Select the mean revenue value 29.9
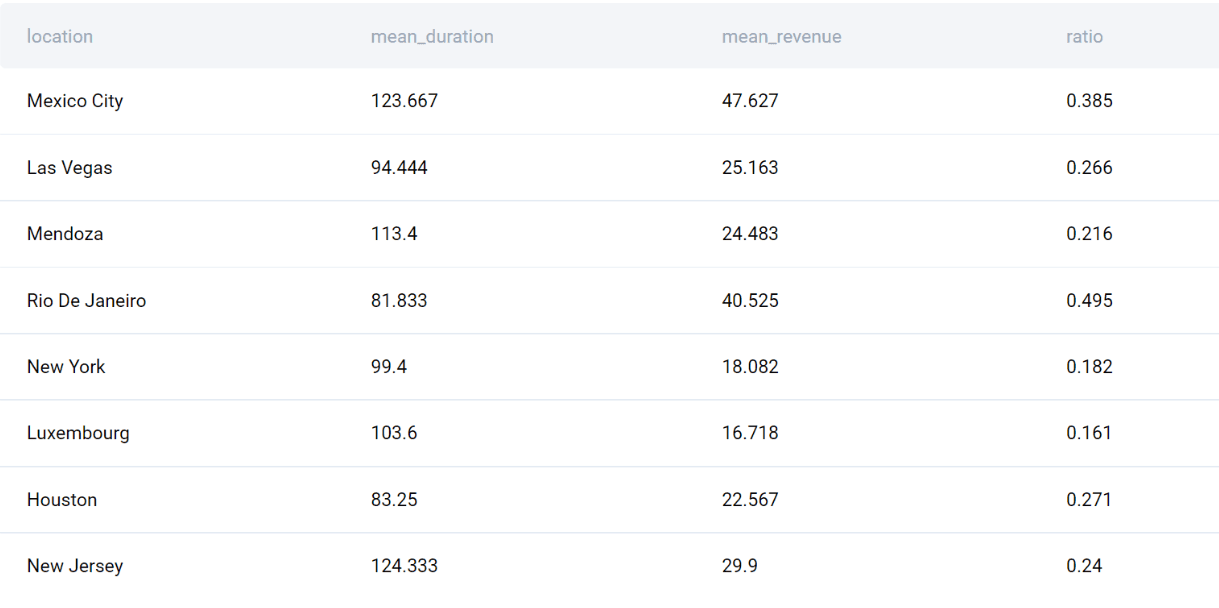The image size is (1219, 608). point(740,566)
